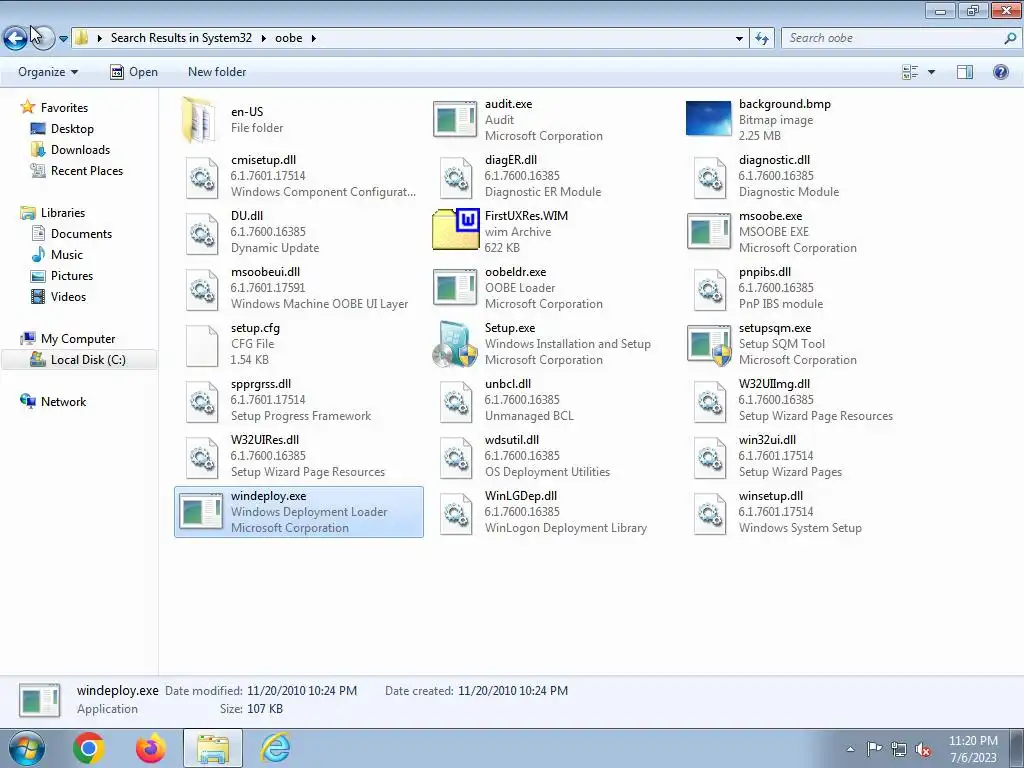Select the diagER.dll file icon
The height and width of the screenshot is (768, 1024).
[x=456, y=178]
